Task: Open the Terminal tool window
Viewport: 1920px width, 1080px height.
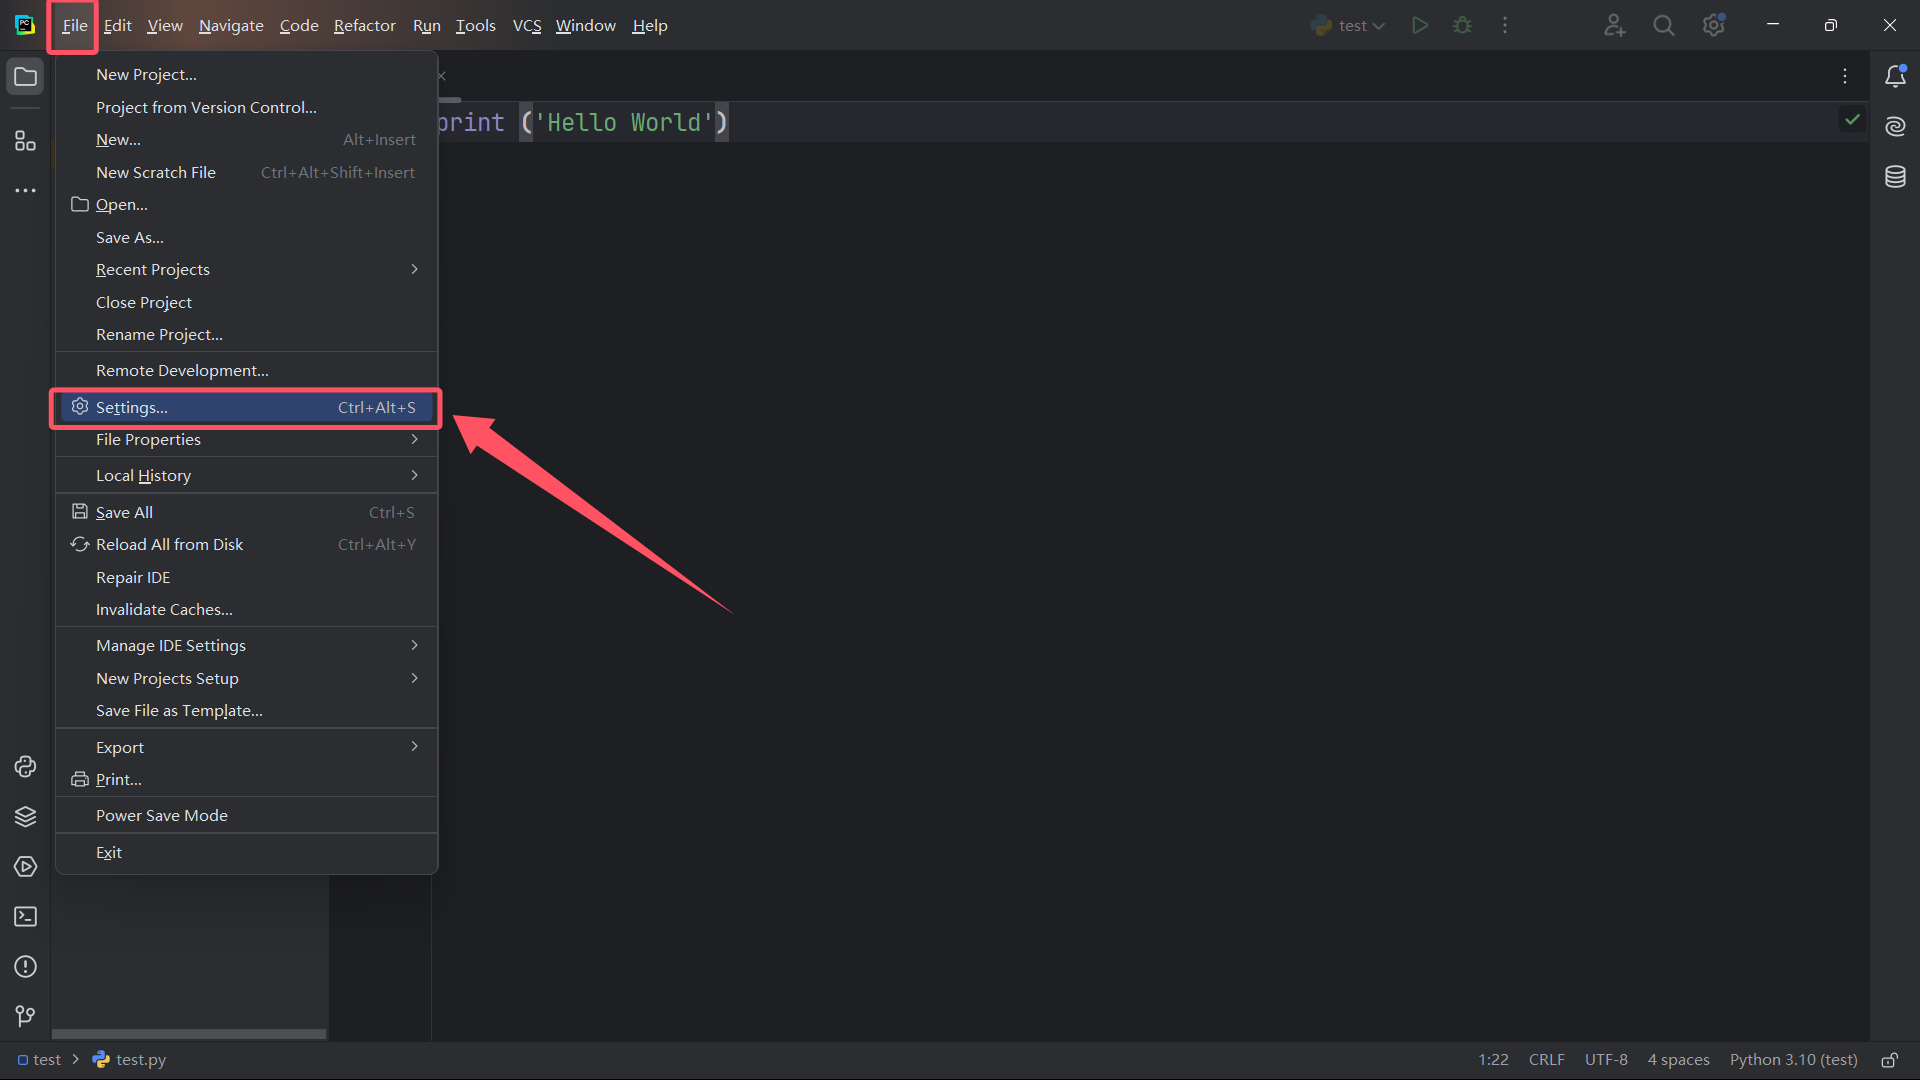Action: point(26,917)
